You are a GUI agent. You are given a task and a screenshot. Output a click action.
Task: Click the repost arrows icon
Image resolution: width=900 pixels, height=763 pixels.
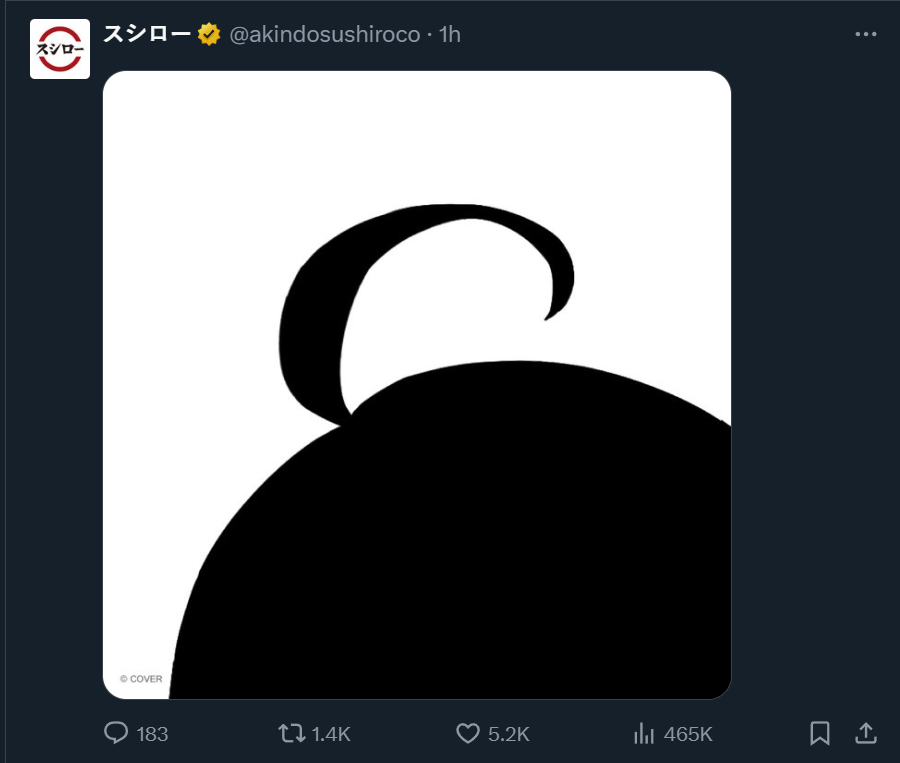[x=292, y=733]
